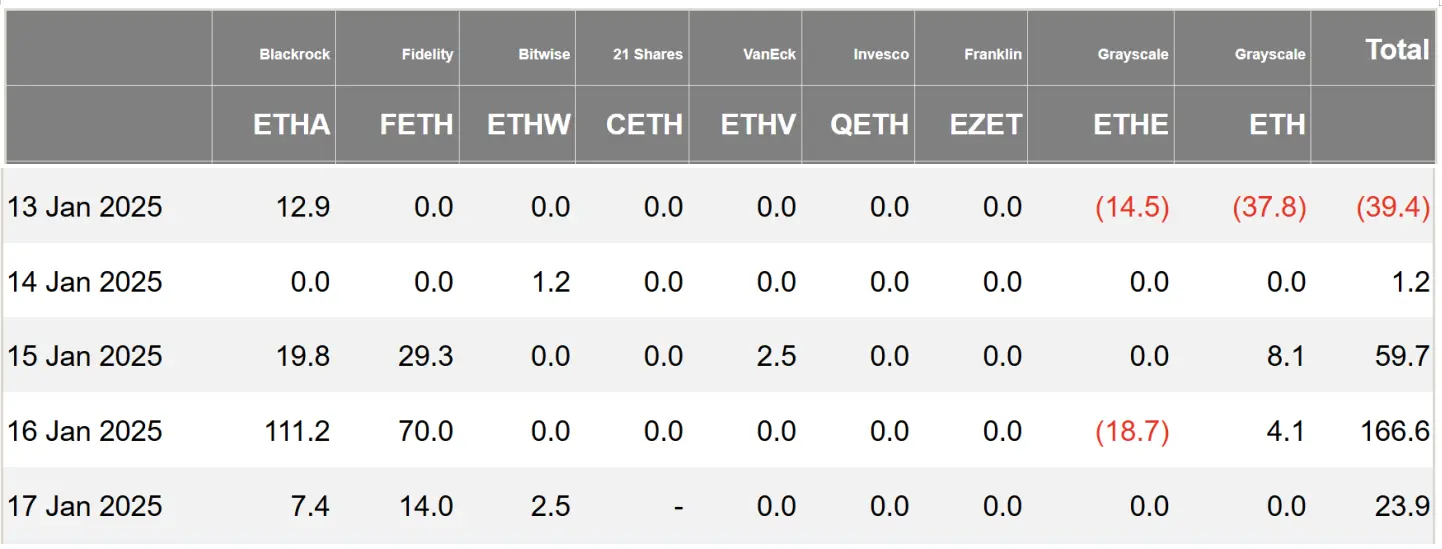Click the Franklin column header
The height and width of the screenshot is (549, 1442).
click(992, 54)
